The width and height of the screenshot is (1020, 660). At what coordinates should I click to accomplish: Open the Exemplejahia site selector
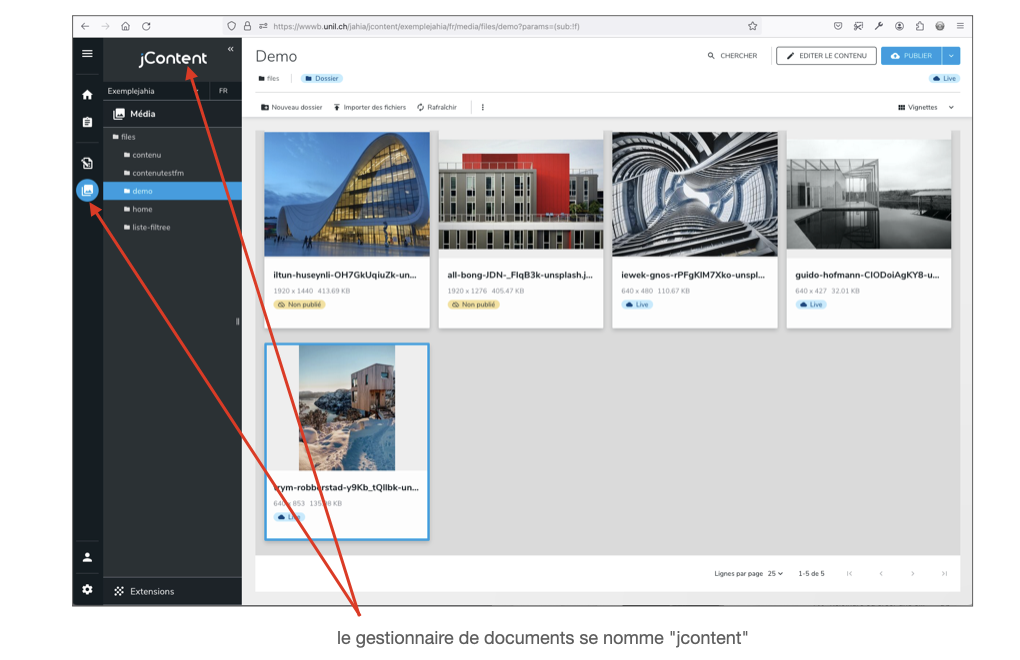tap(153, 91)
